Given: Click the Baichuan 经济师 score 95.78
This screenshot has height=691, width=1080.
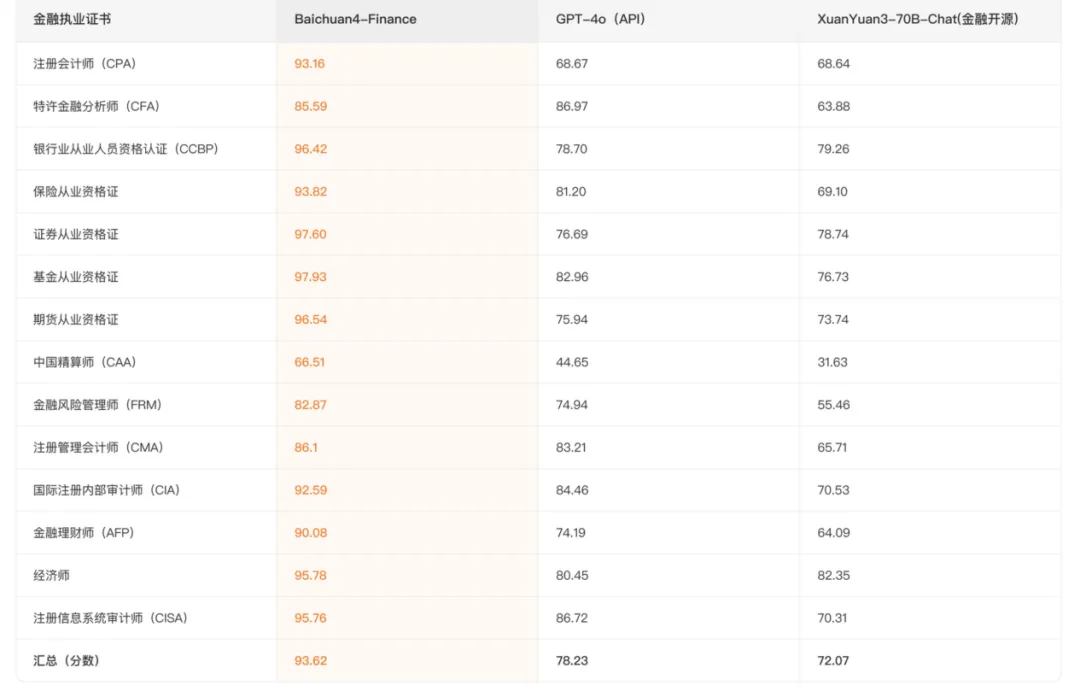Looking at the screenshot, I should tap(311, 576).
